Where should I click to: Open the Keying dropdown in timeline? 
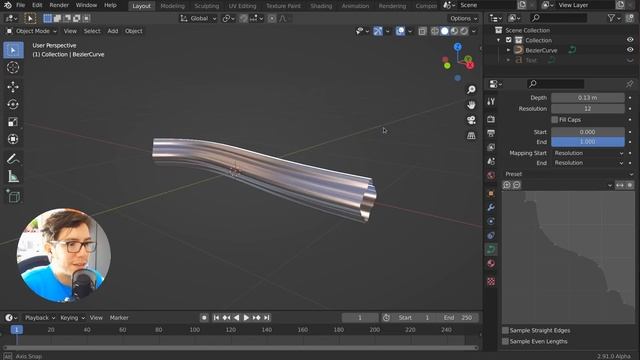pos(72,318)
